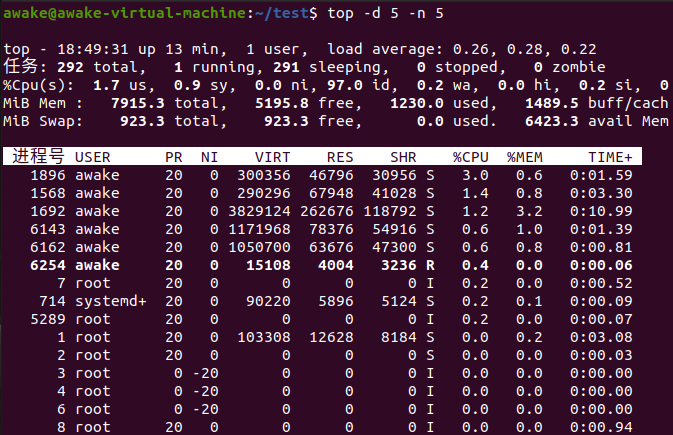This screenshot has height=435, width=673.
Task: Click the NI column header
Action: point(209,157)
